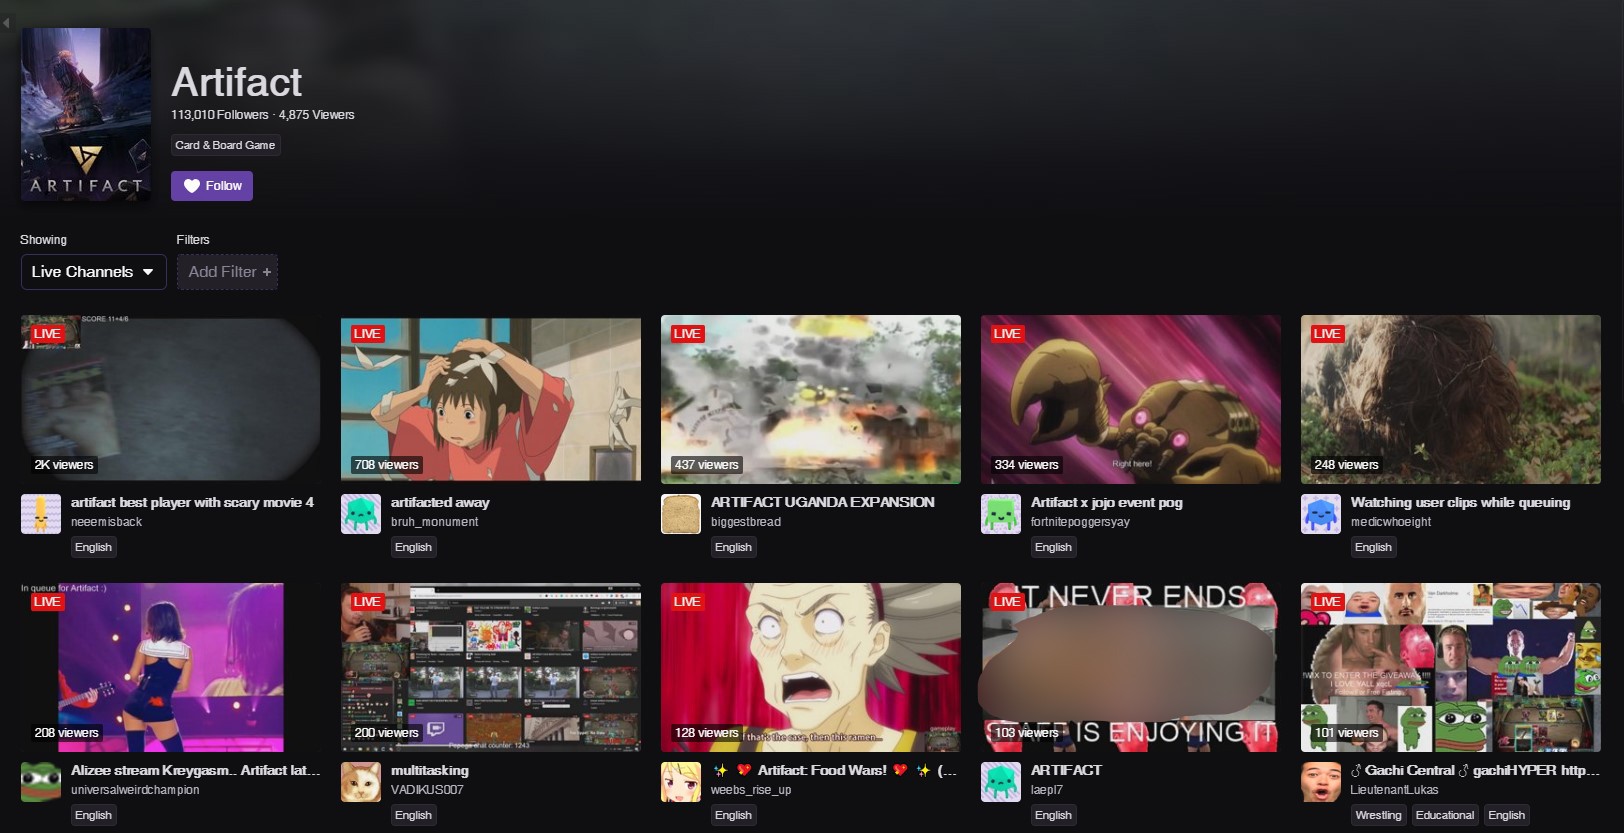Click channel name biggestbread
The image size is (1624, 833).
tap(746, 522)
